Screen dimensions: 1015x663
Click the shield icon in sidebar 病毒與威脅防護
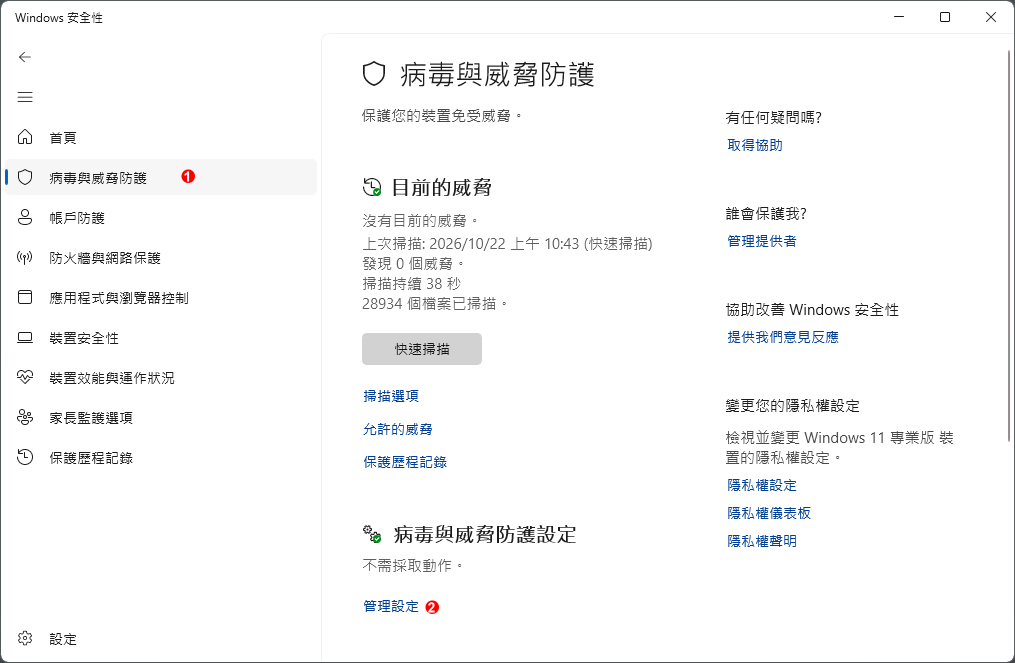25,177
